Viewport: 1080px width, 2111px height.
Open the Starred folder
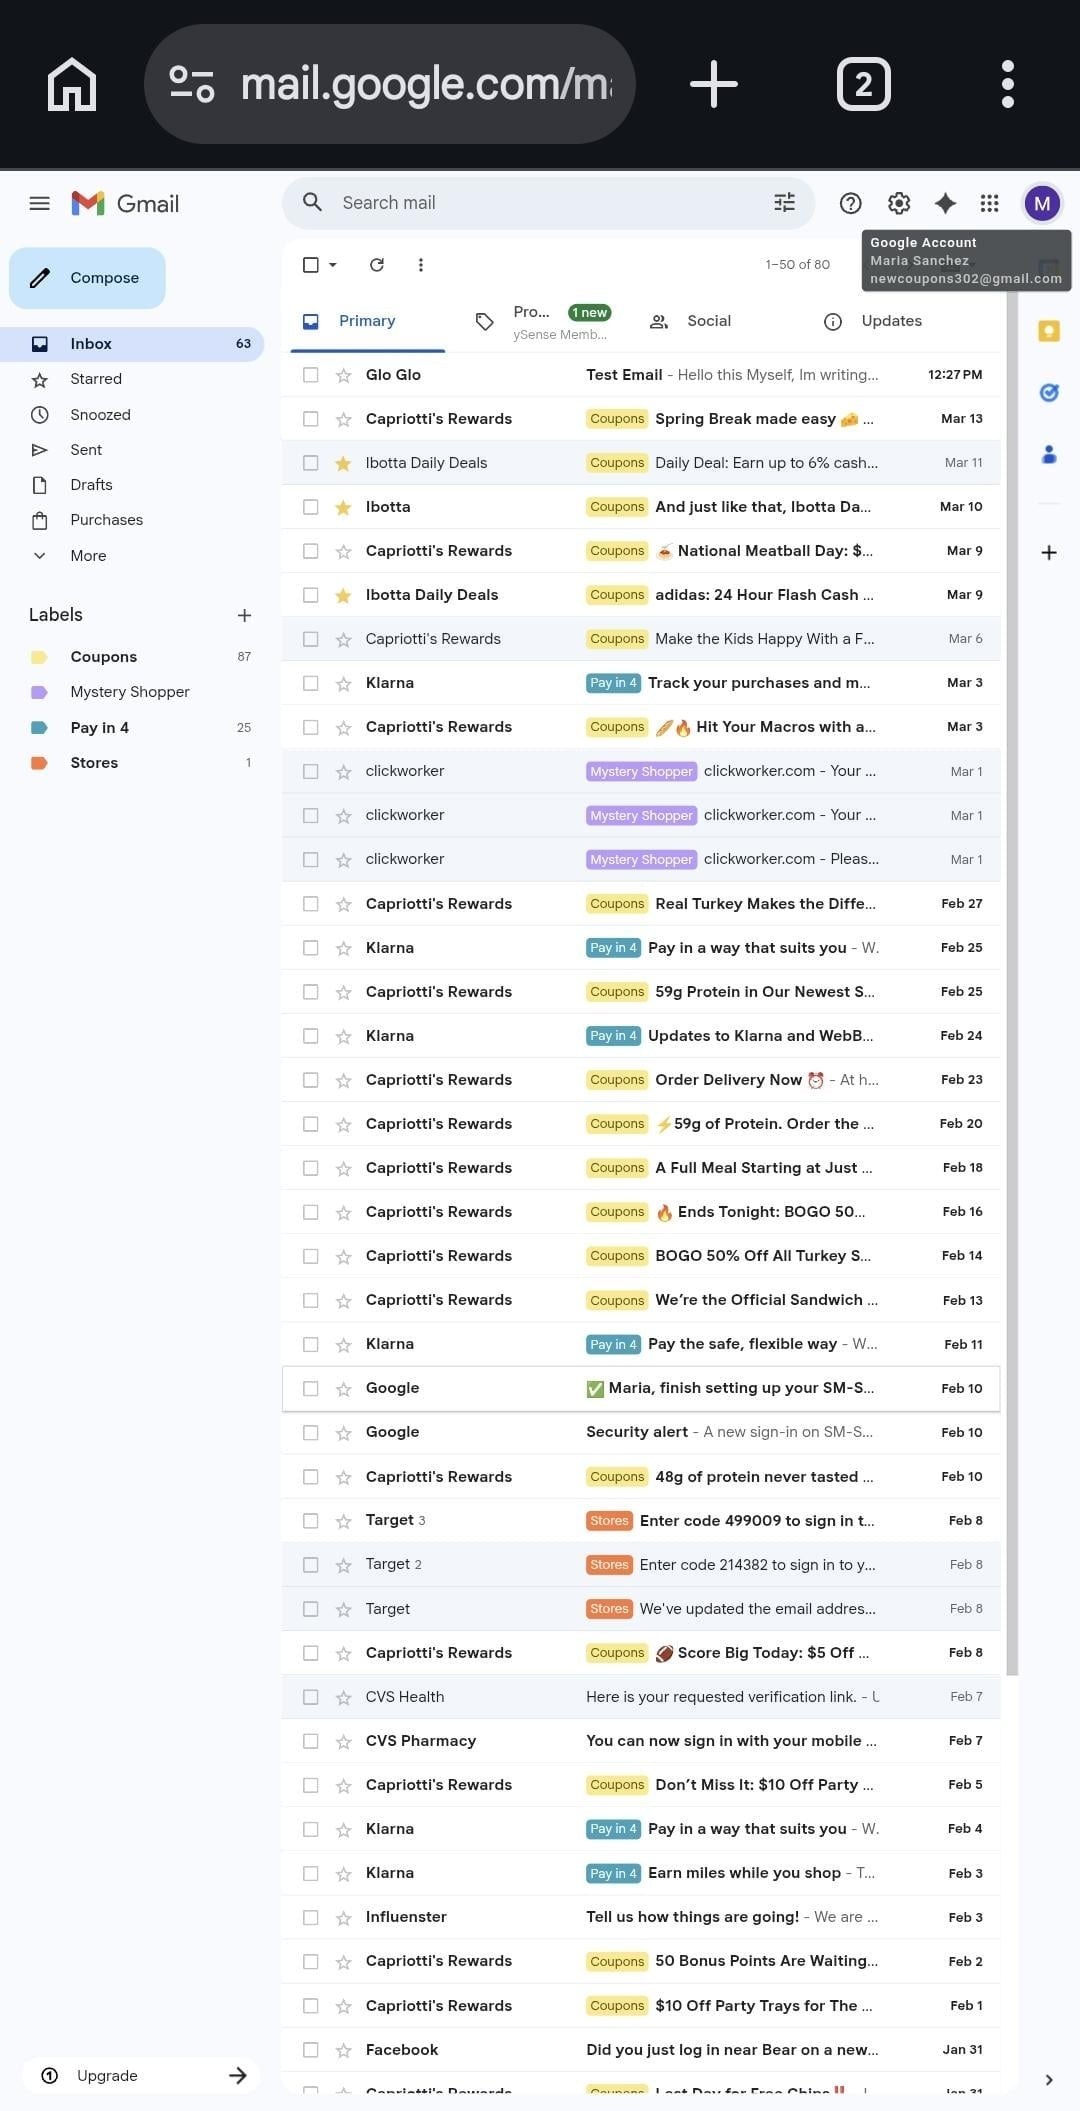coord(132,379)
